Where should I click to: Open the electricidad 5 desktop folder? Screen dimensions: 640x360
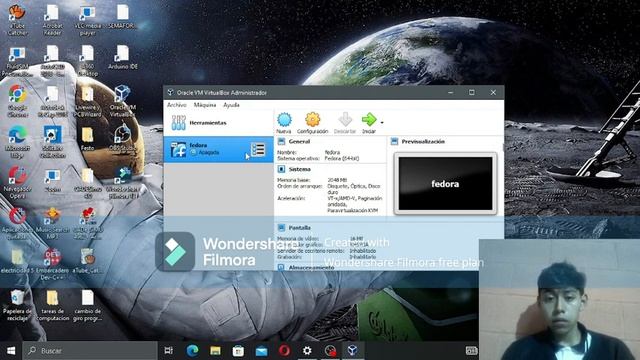(x=17, y=261)
